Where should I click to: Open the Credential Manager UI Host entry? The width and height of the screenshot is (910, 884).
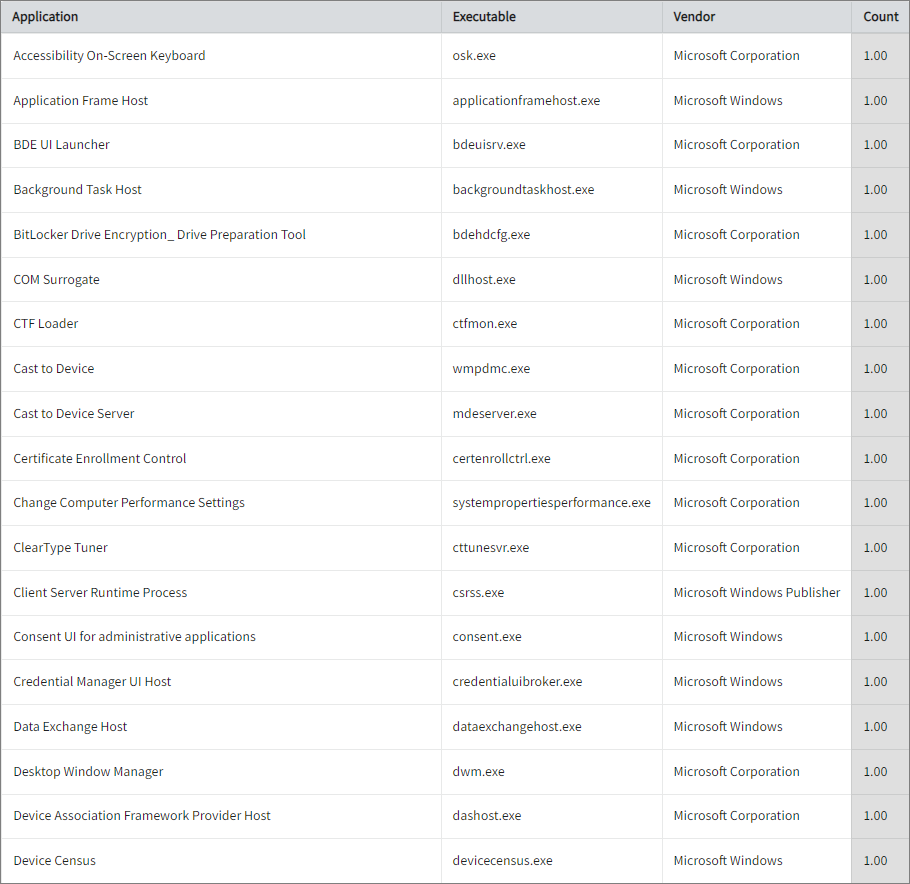[x=92, y=681]
